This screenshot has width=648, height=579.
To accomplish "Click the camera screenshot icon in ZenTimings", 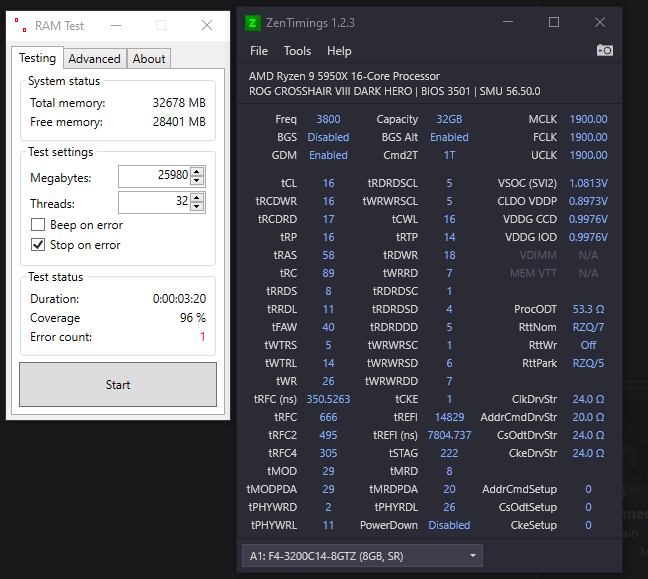I will (605, 50).
